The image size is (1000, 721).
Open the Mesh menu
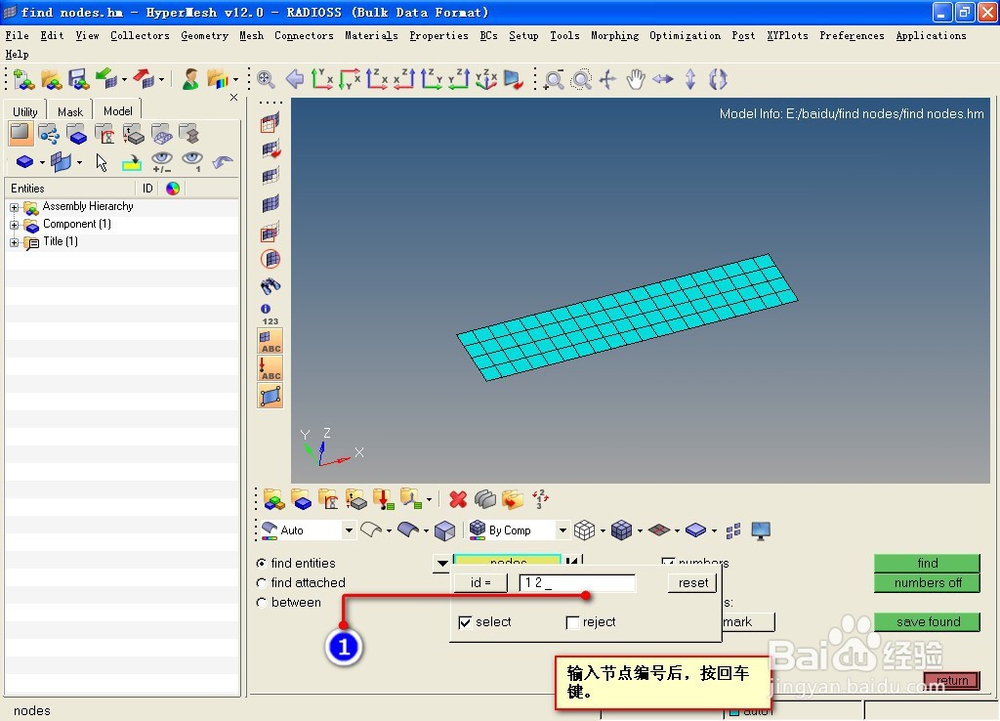pyautogui.click(x=251, y=36)
